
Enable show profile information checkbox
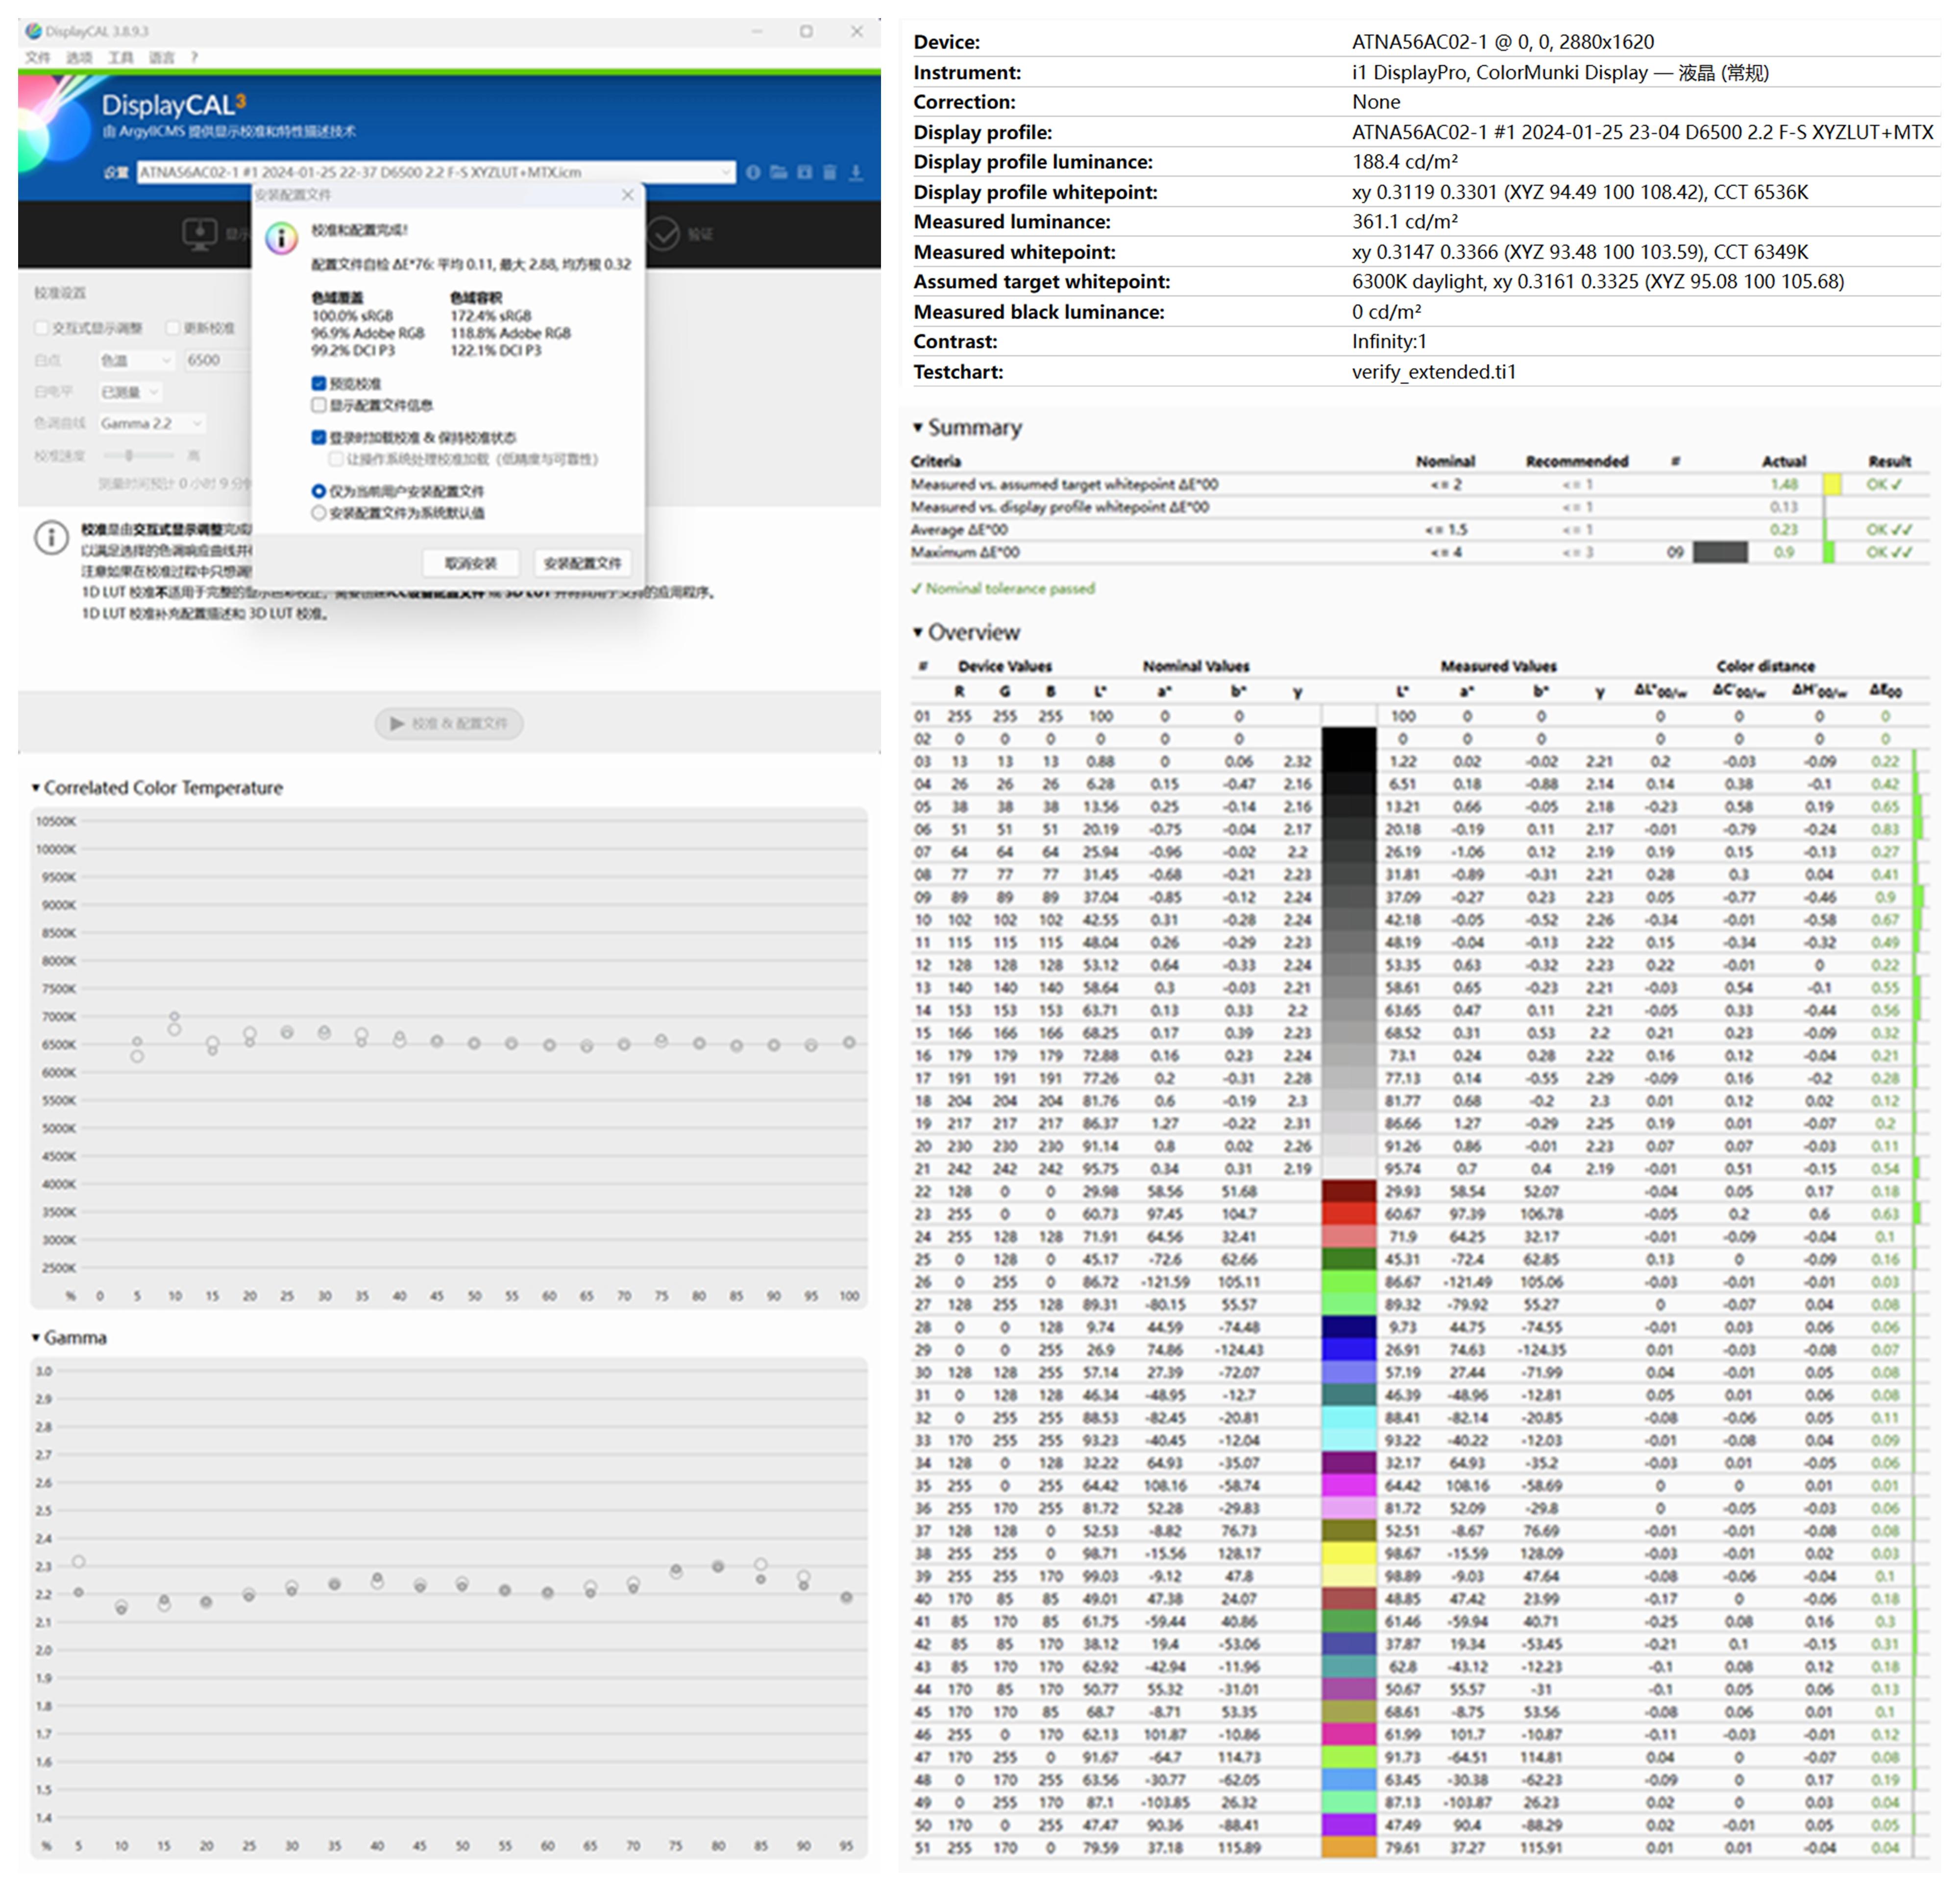coord(319,405)
